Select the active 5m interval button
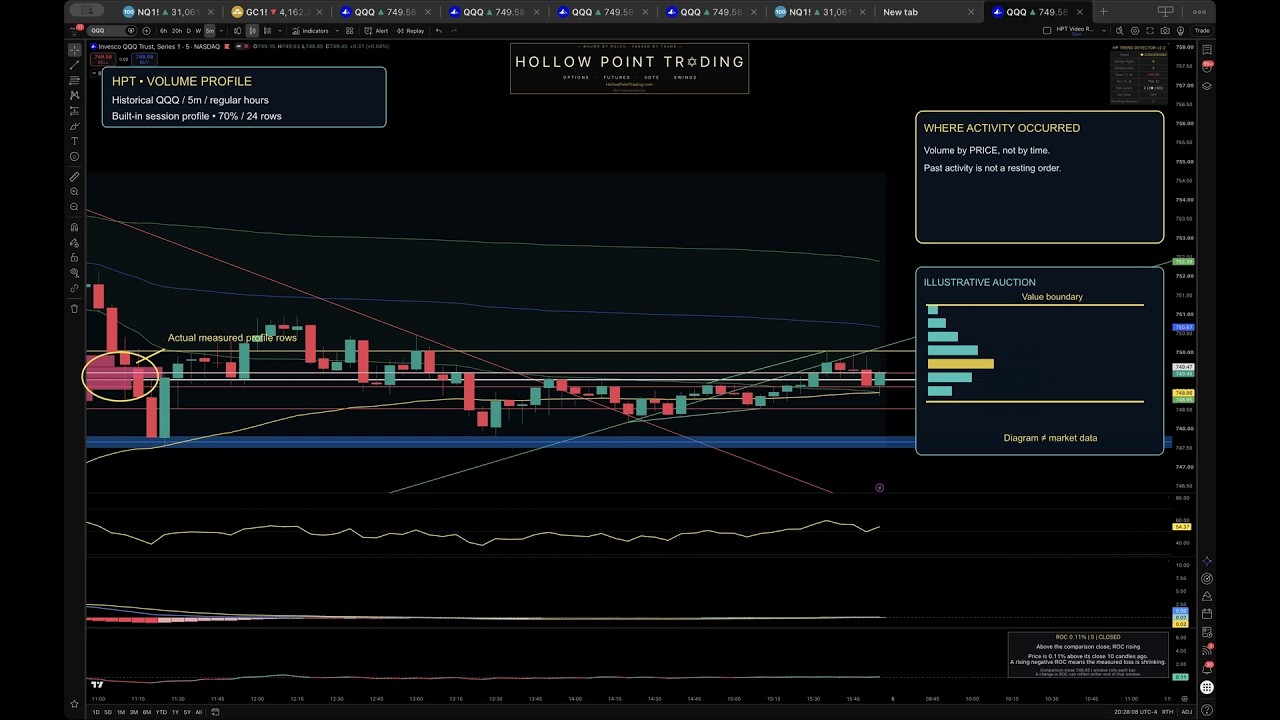The height and width of the screenshot is (720, 1280). coord(210,31)
